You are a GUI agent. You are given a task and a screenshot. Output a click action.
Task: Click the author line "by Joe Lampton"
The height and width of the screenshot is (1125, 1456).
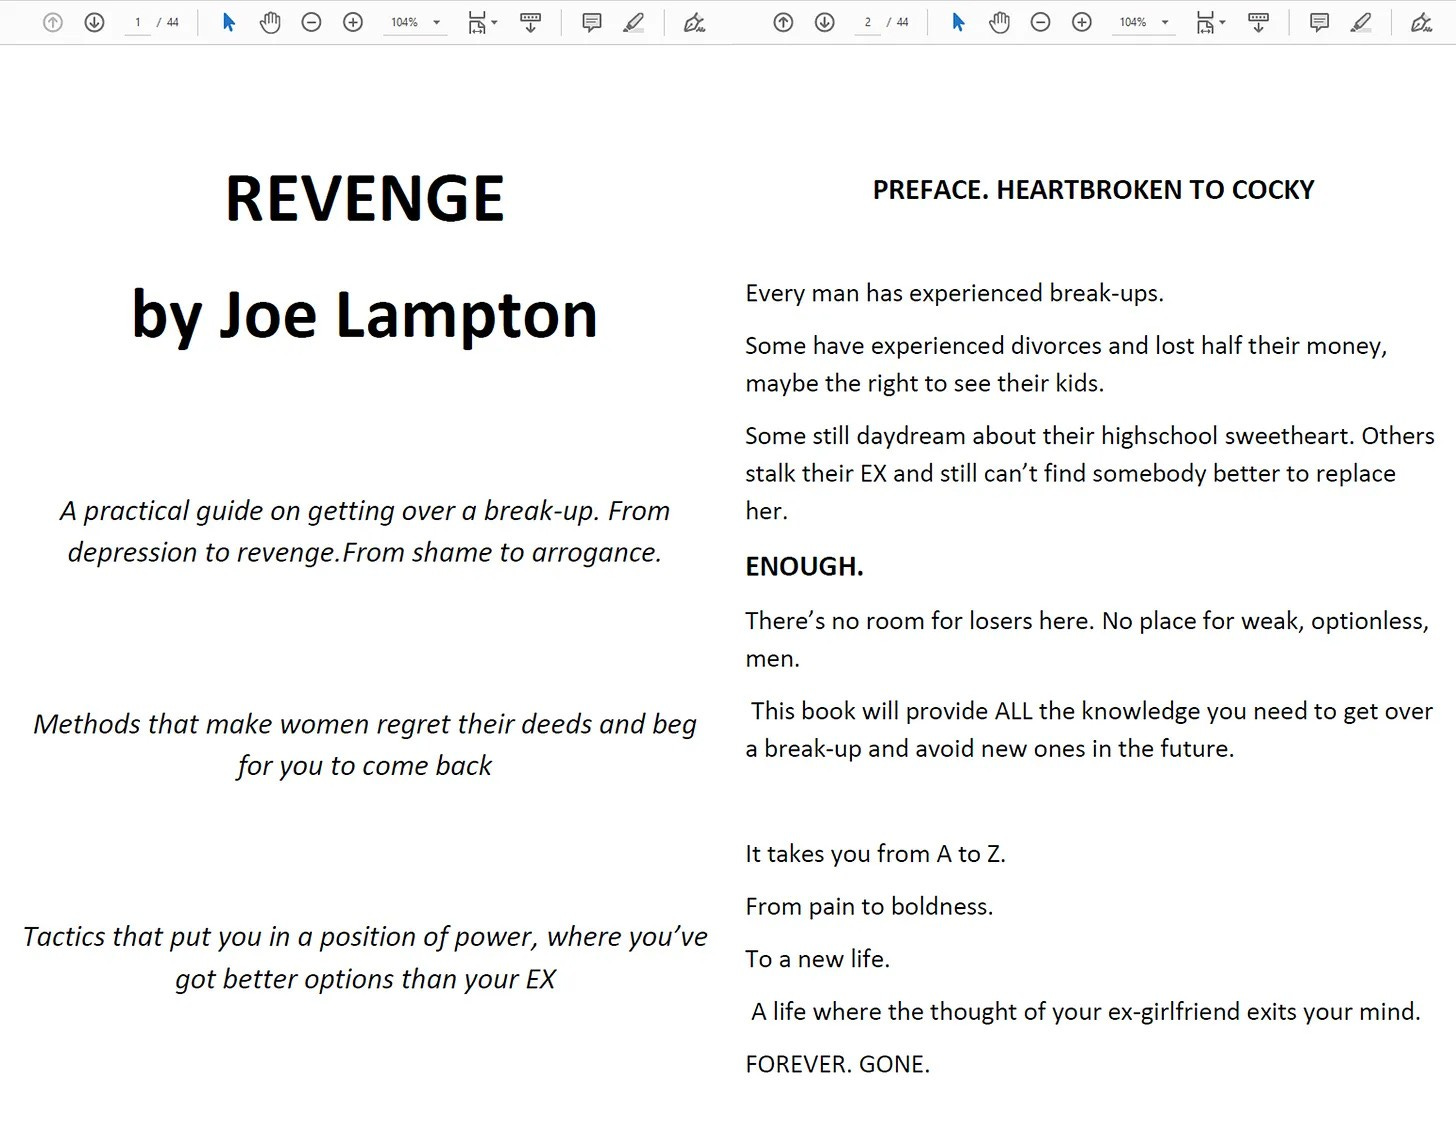pyautogui.click(x=365, y=315)
